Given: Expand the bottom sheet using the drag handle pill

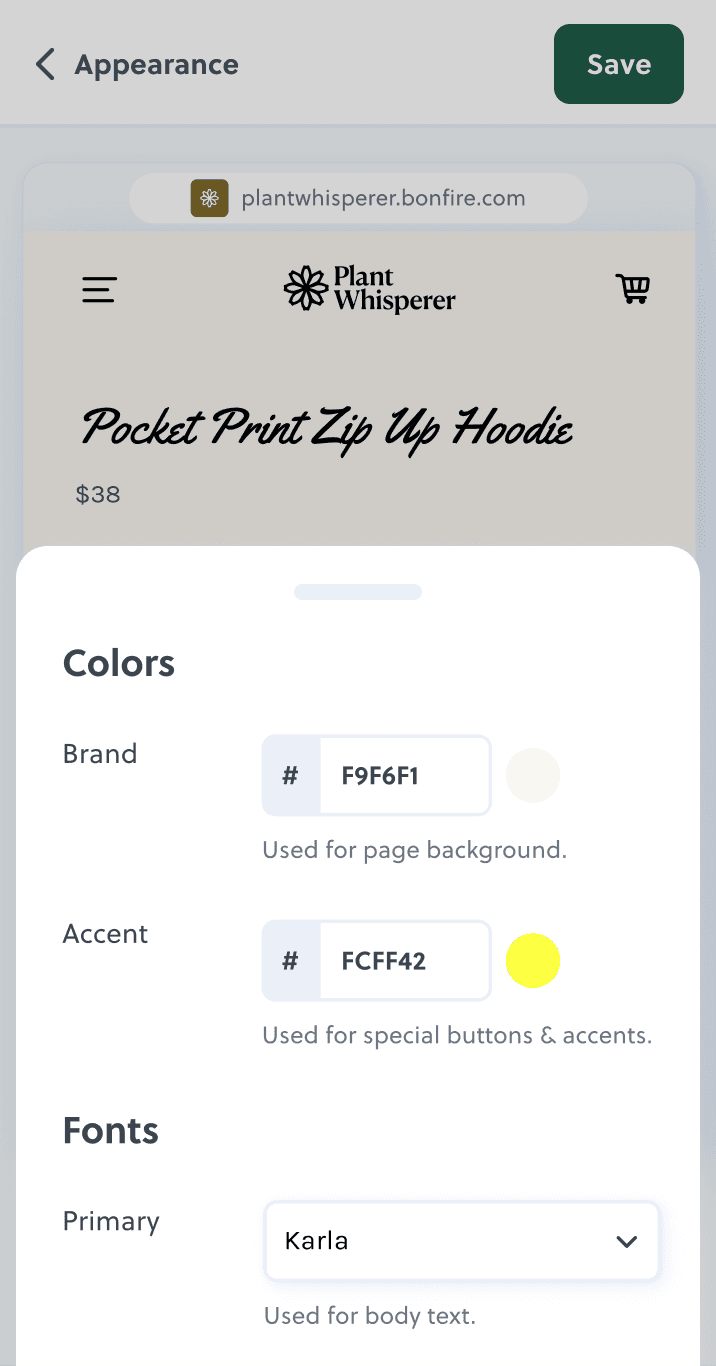Looking at the screenshot, I should (x=357, y=591).
